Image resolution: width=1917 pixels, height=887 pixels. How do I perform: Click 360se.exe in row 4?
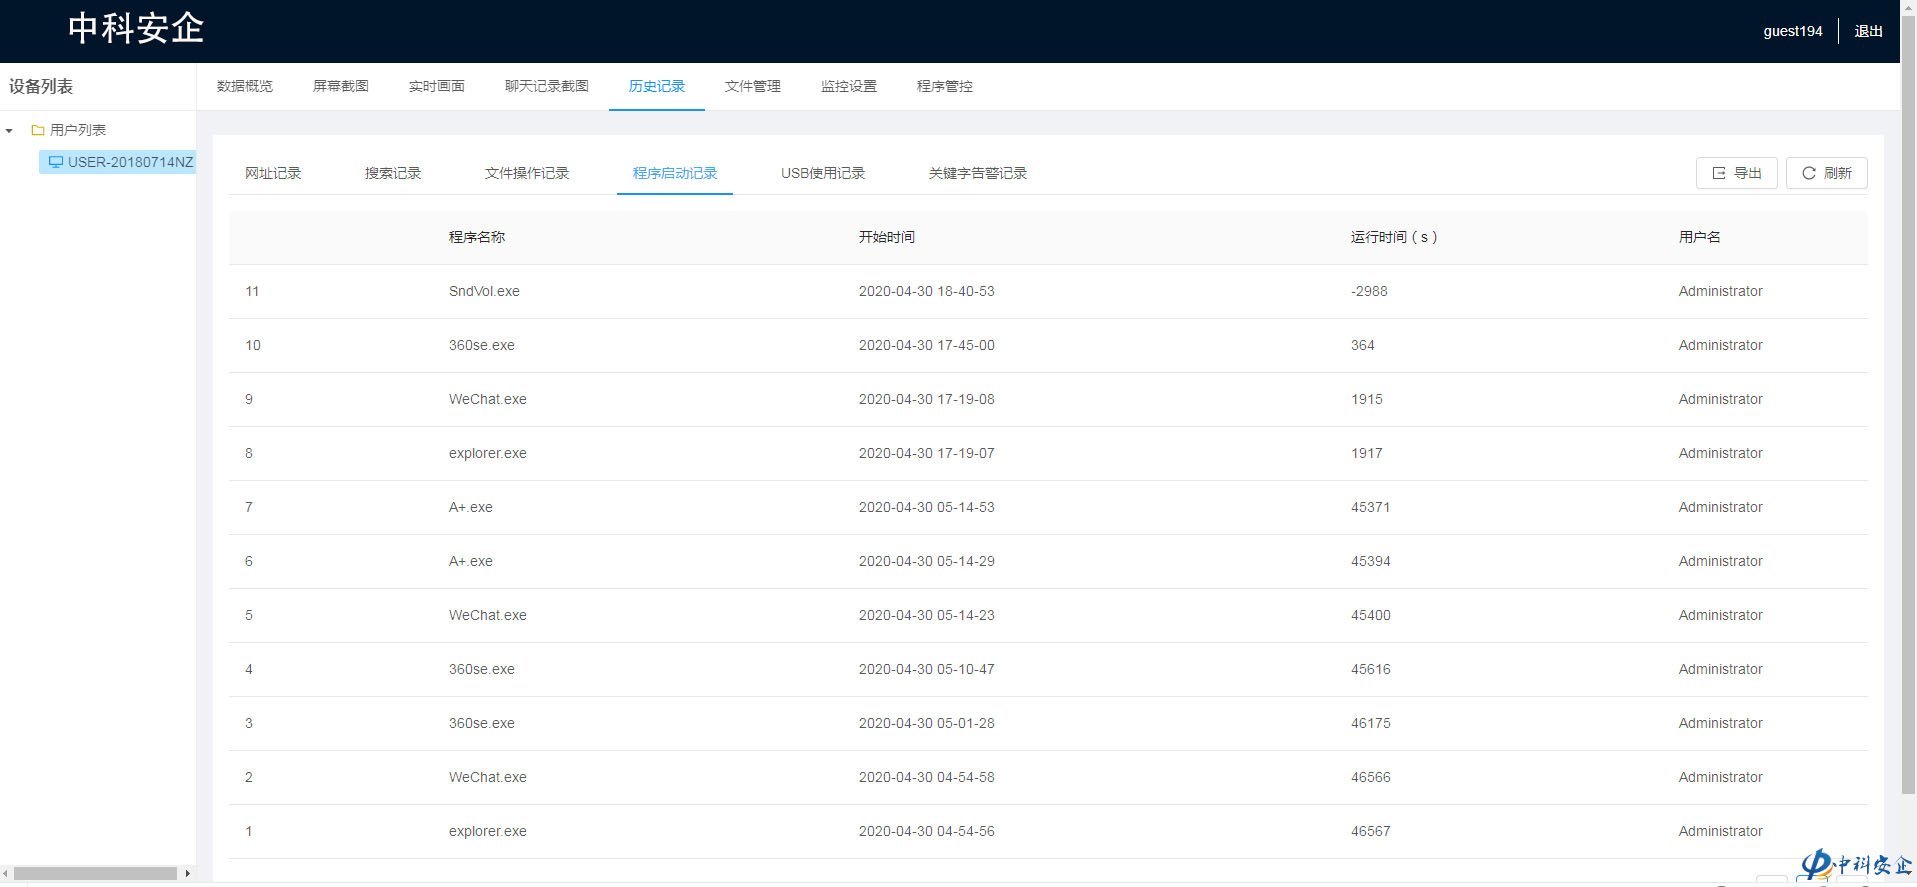coord(482,669)
